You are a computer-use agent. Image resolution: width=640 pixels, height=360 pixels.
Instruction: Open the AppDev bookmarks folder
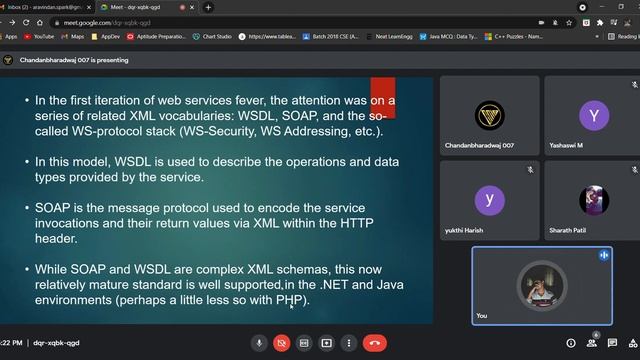click(106, 37)
